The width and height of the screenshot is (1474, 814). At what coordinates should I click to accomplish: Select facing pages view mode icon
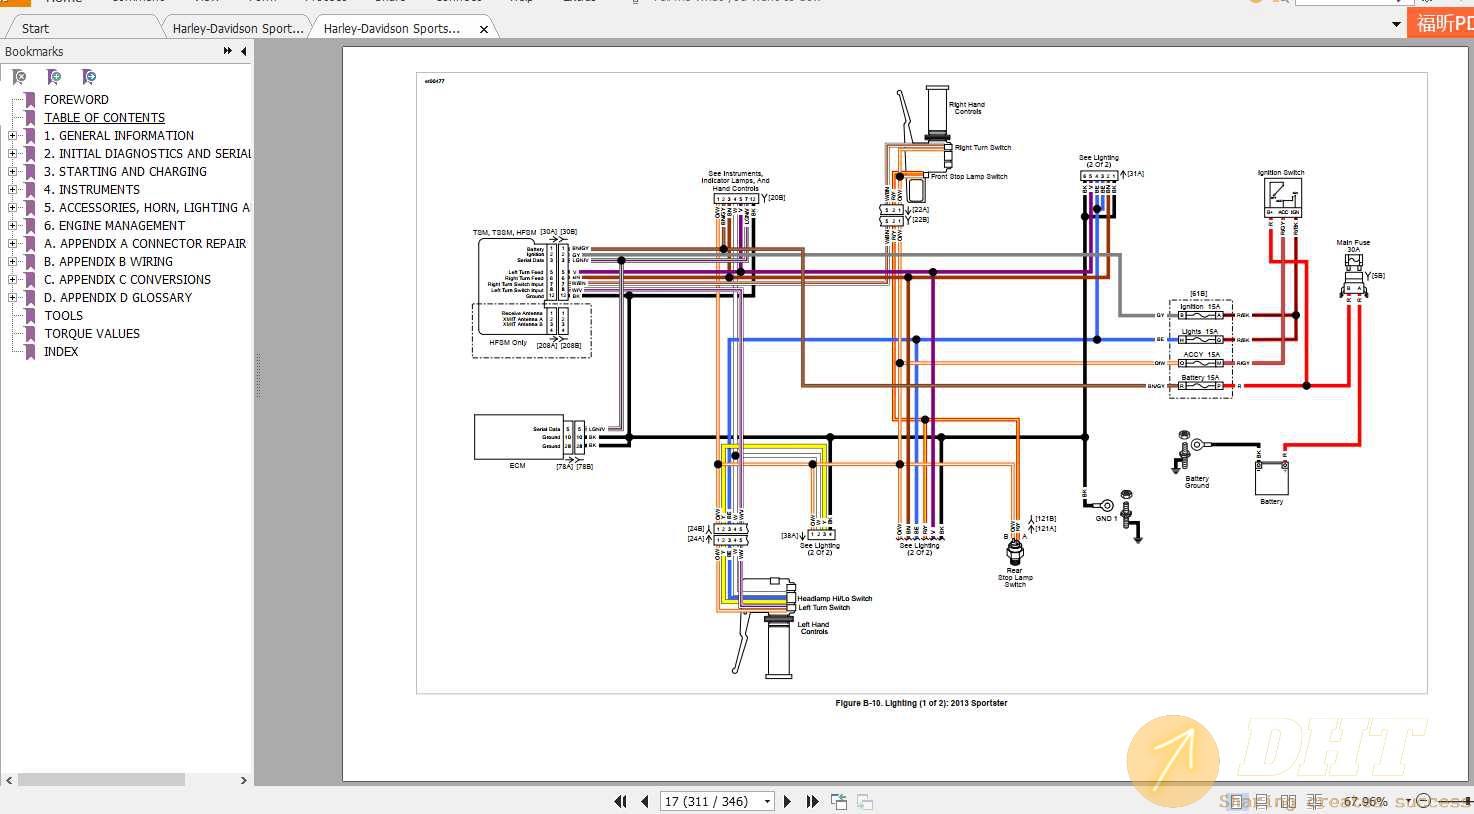pyautogui.click(x=1288, y=802)
